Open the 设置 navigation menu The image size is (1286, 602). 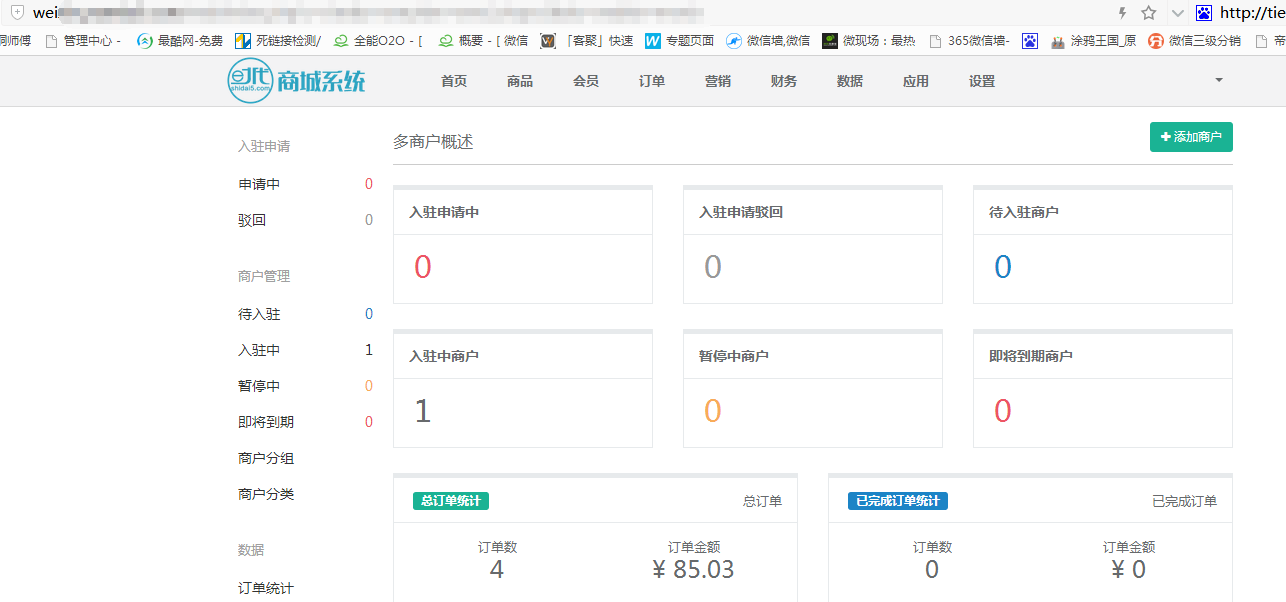coord(982,81)
